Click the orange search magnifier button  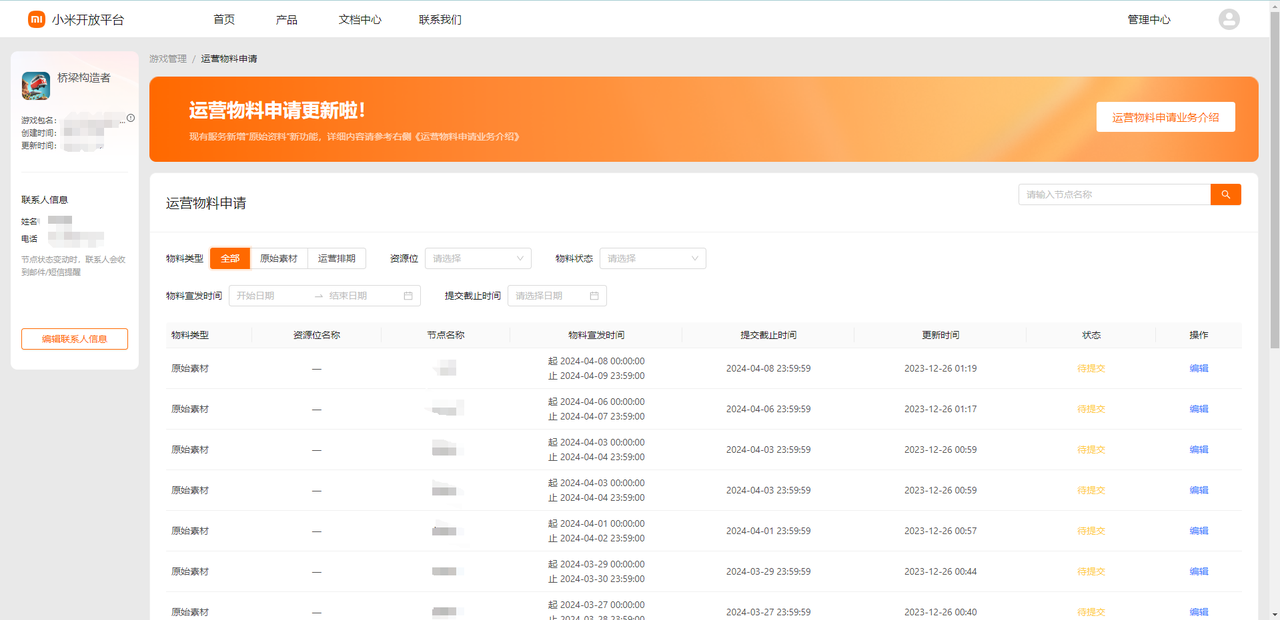(1225, 195)
